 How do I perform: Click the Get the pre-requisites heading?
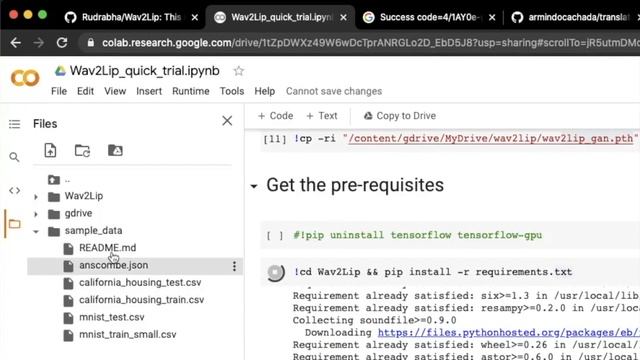point(355,185)
